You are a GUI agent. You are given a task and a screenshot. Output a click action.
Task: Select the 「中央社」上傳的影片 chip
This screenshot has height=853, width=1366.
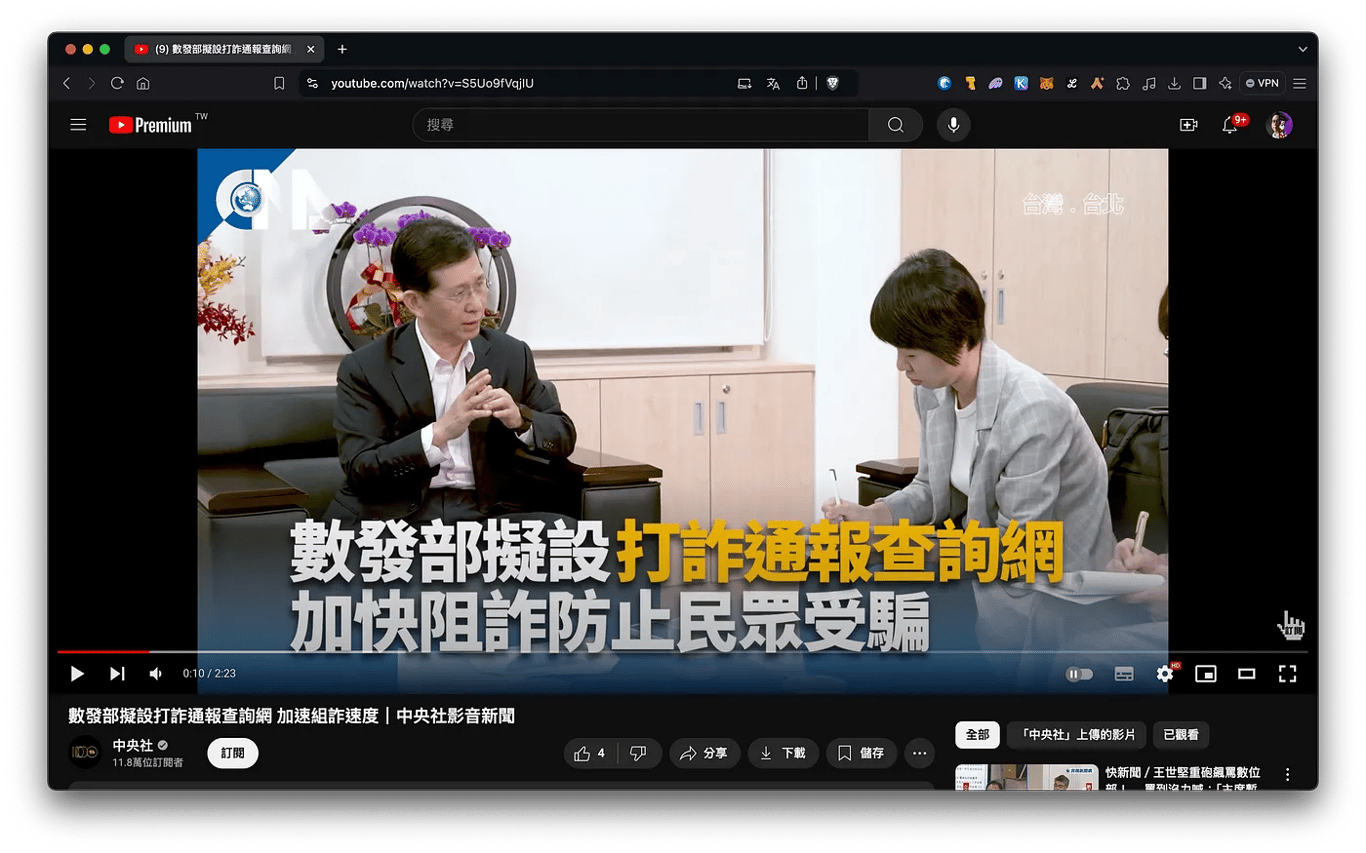pyautogui.click(x=1076, y=735)
